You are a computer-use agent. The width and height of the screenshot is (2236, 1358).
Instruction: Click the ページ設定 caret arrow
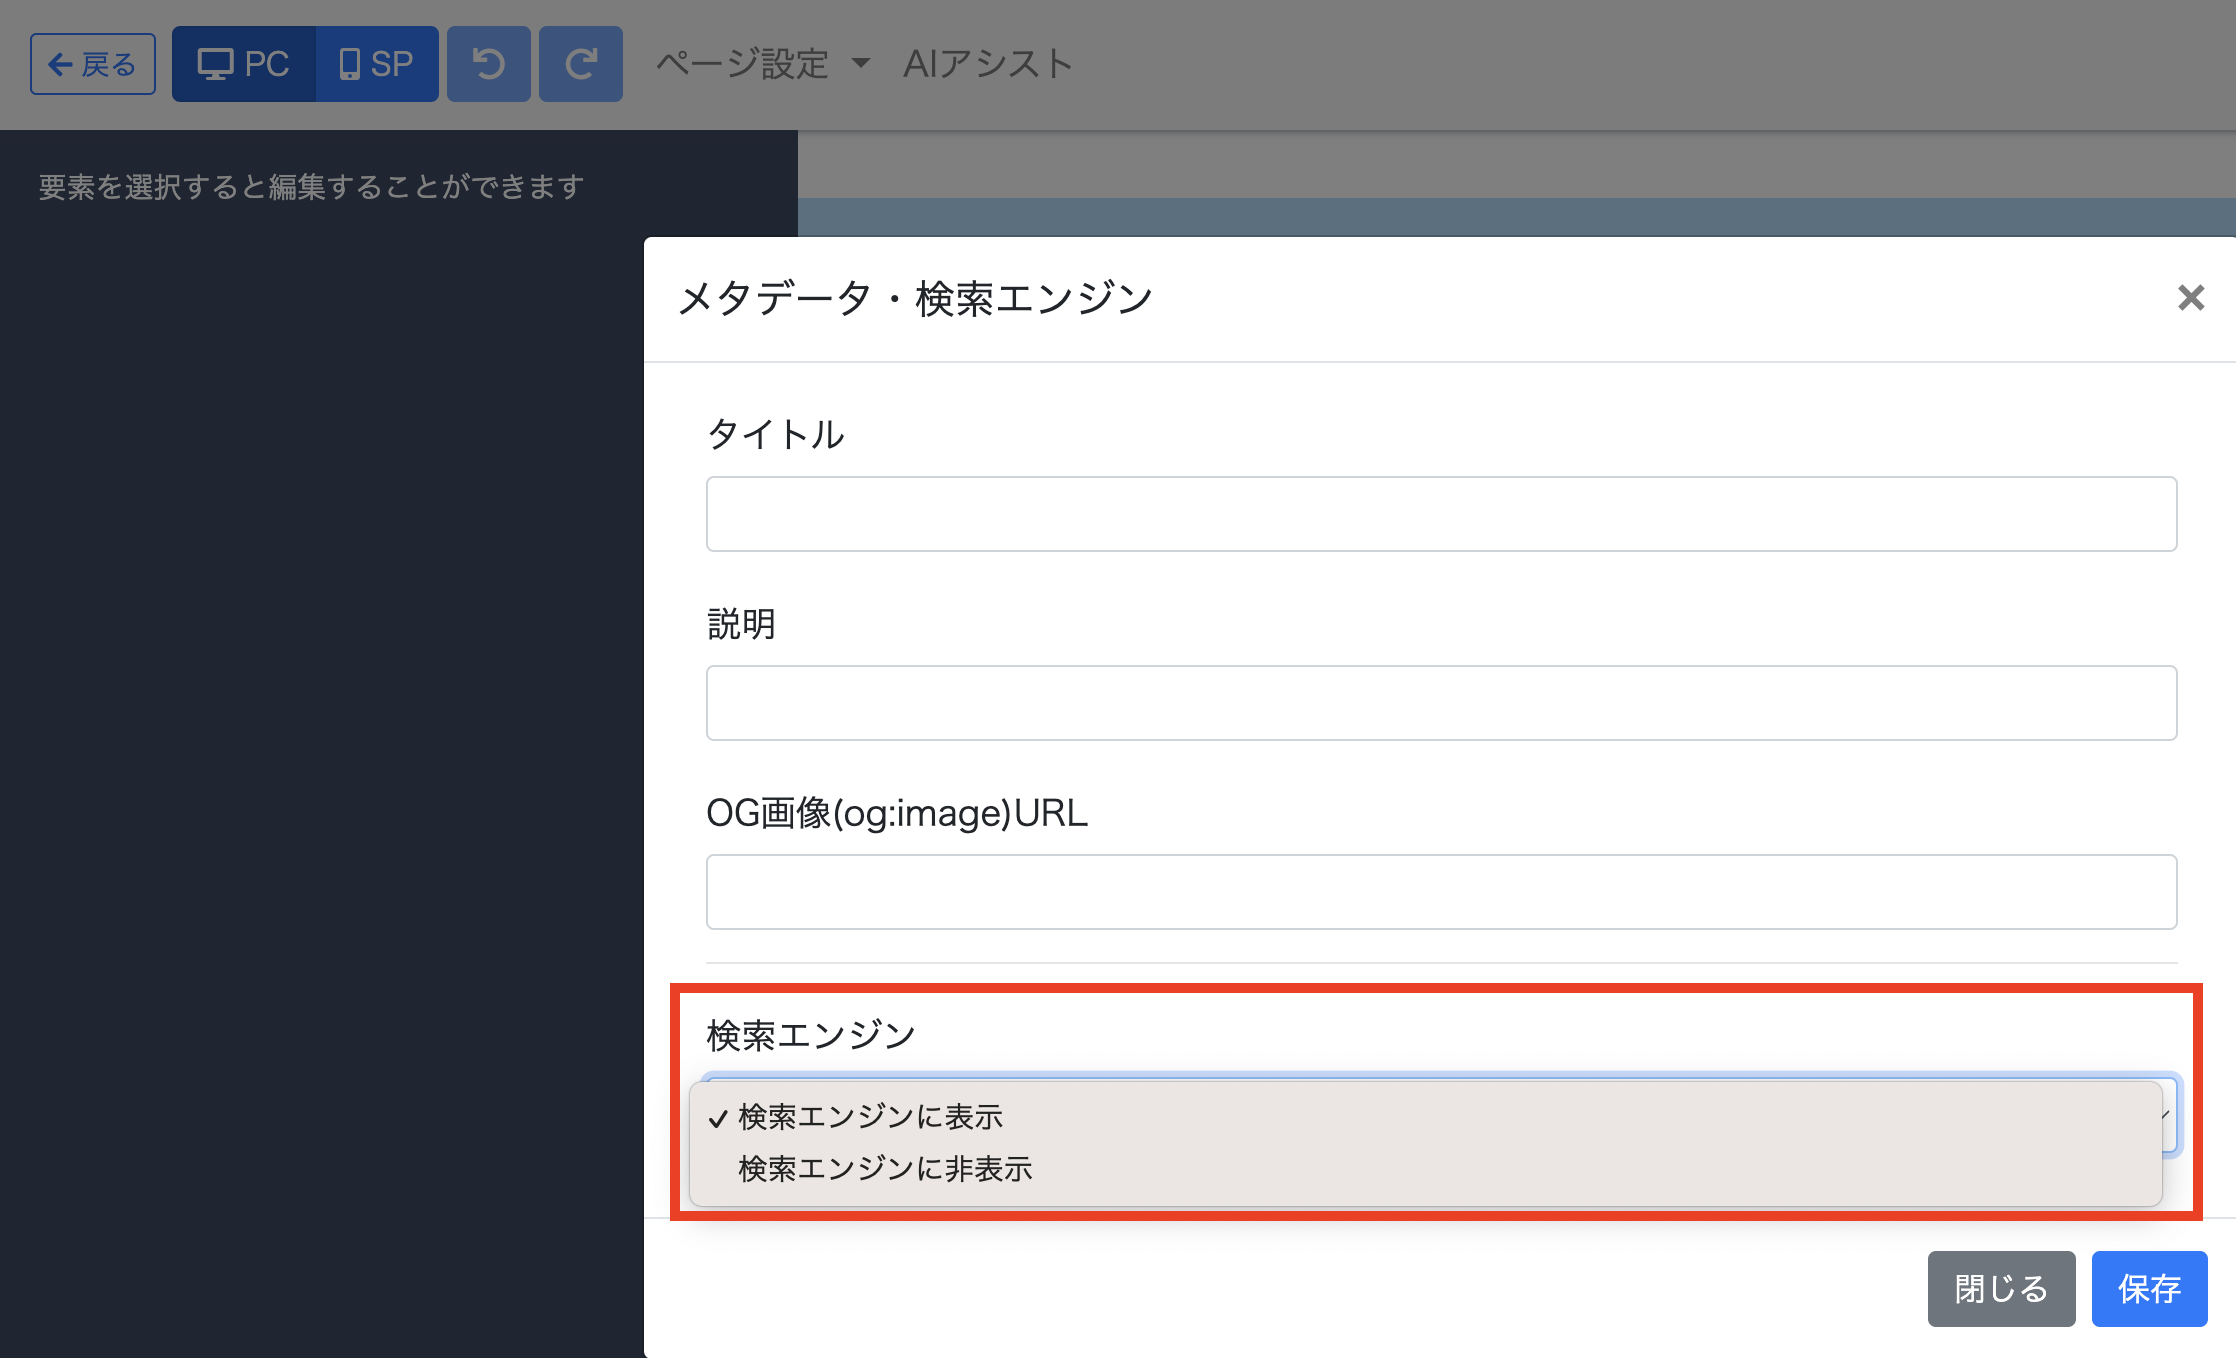pyautogui.click(x=861, y=64)
